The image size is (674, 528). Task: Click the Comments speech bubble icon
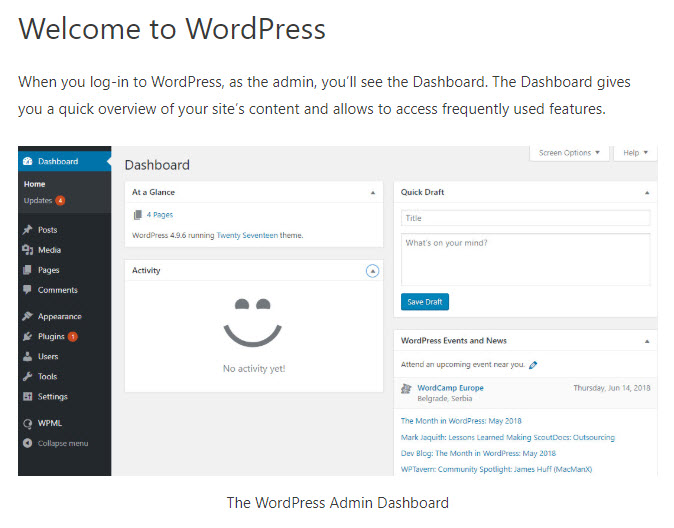coord(27,290)
